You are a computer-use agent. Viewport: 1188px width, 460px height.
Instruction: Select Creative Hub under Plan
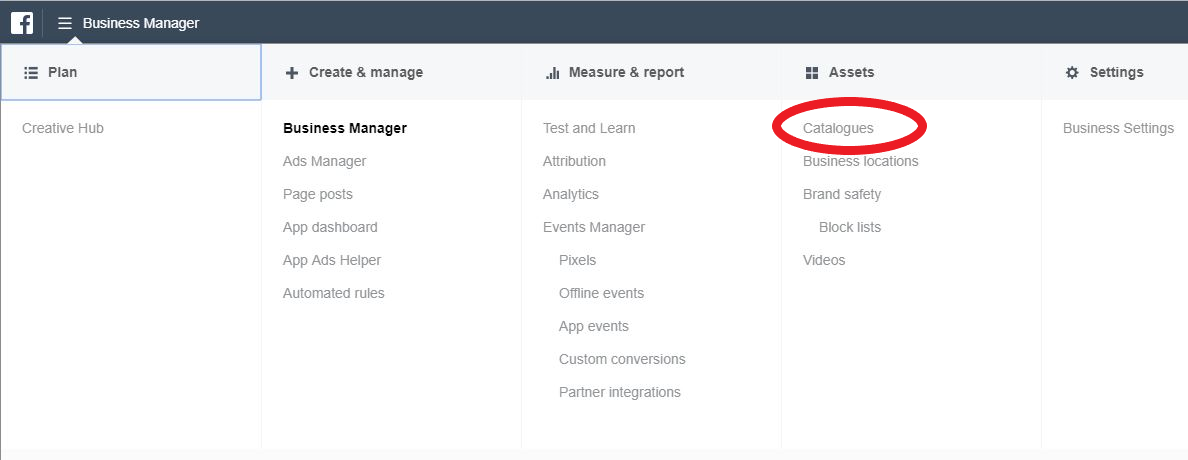click(63, 128)
